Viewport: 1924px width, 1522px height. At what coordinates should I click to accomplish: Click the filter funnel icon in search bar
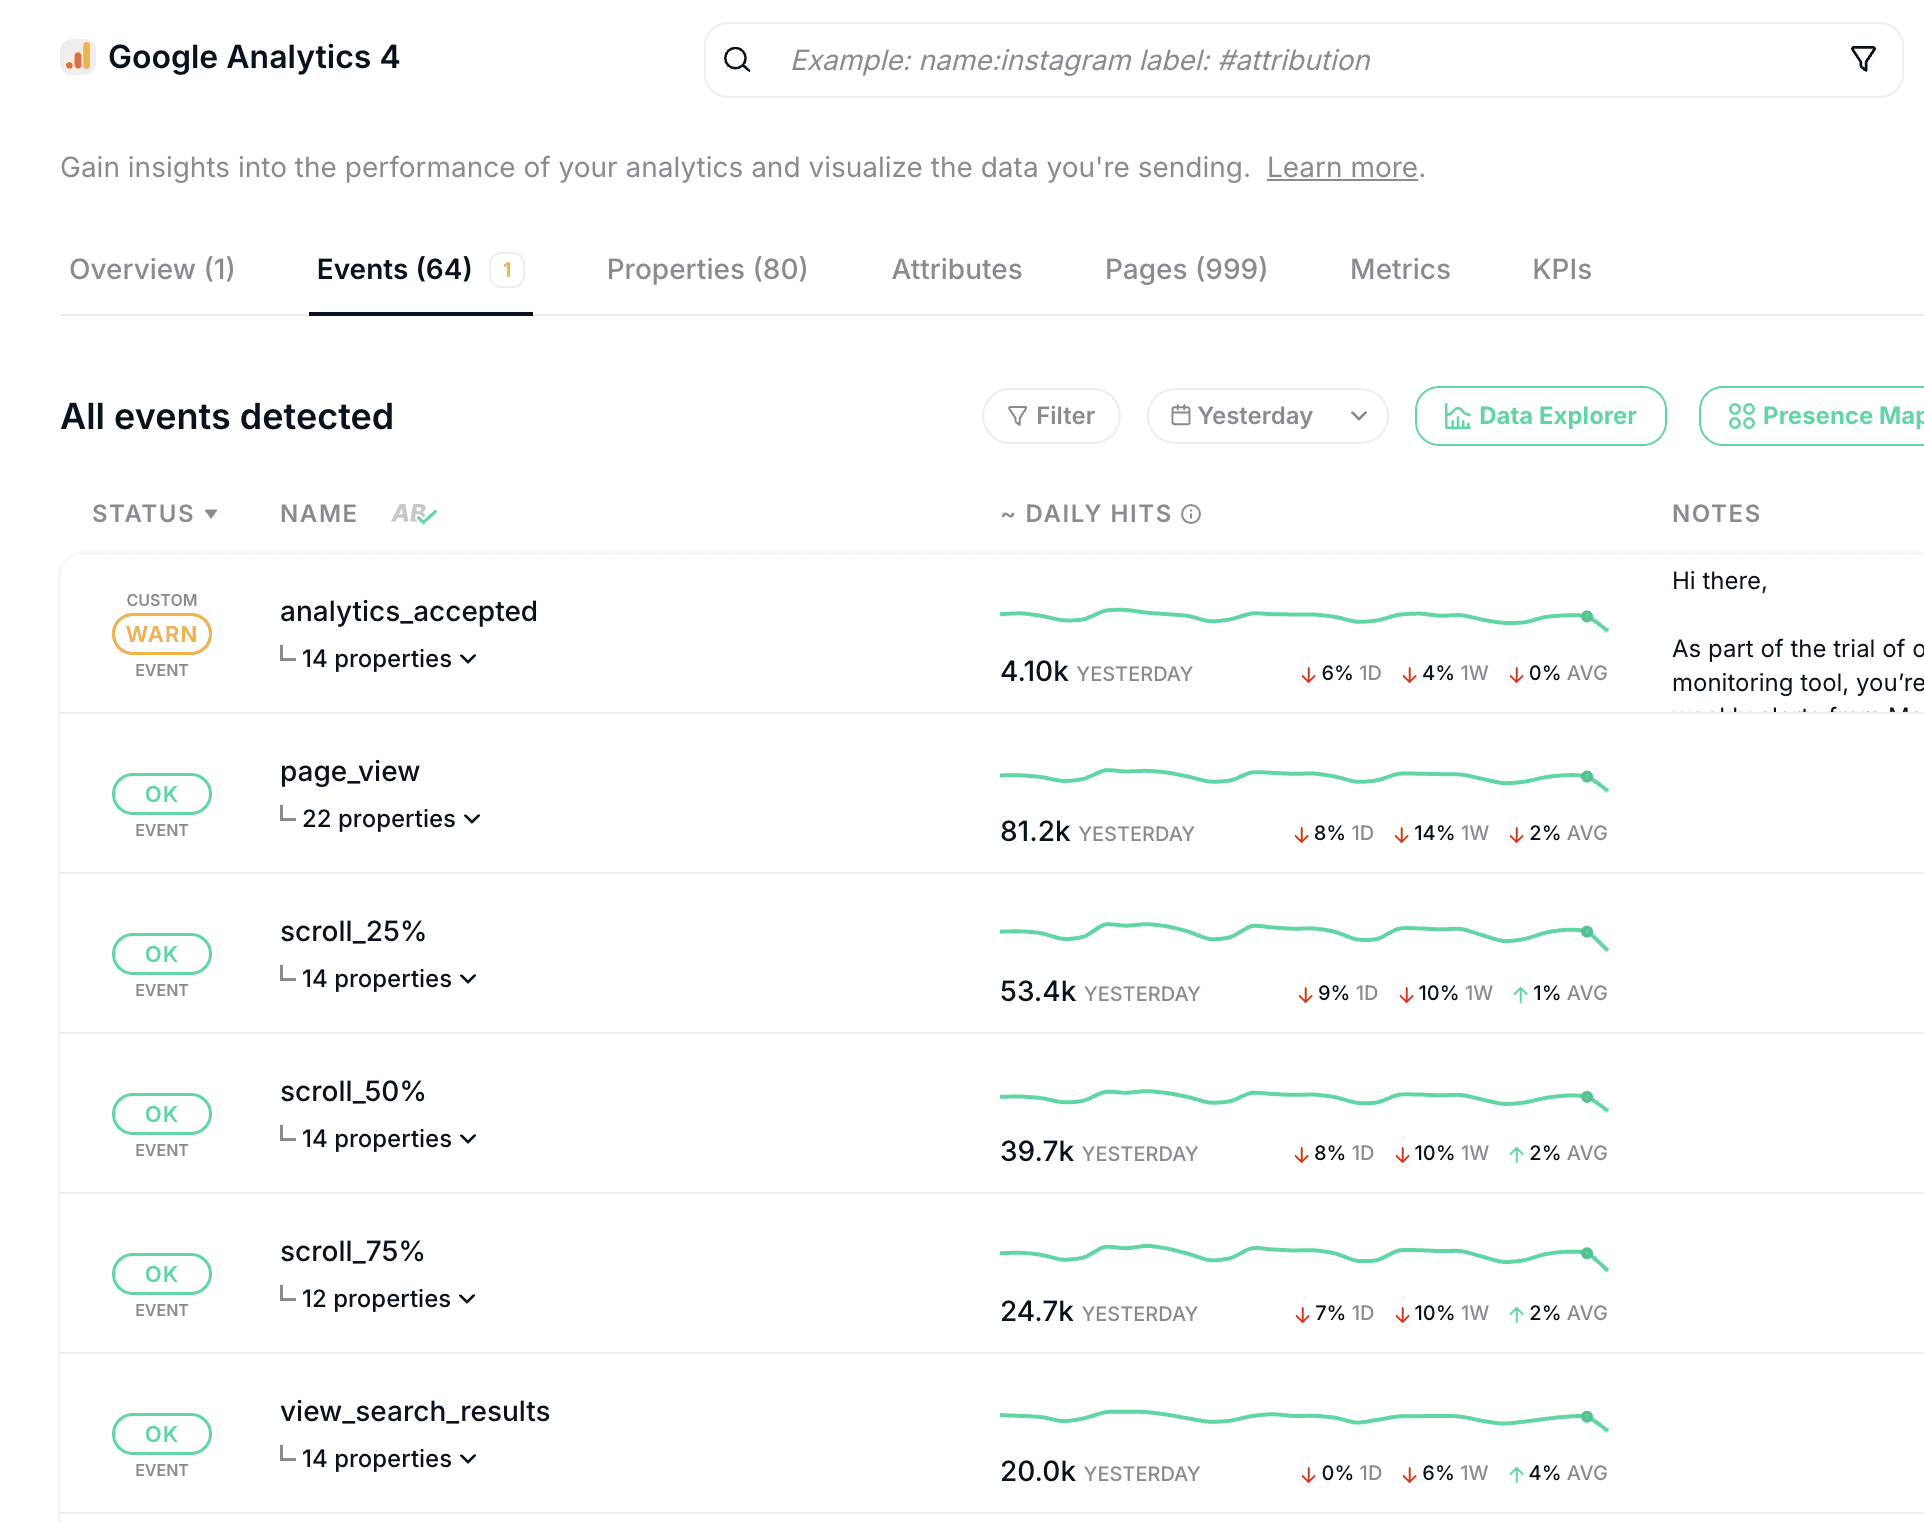[x=1862, y=60]
